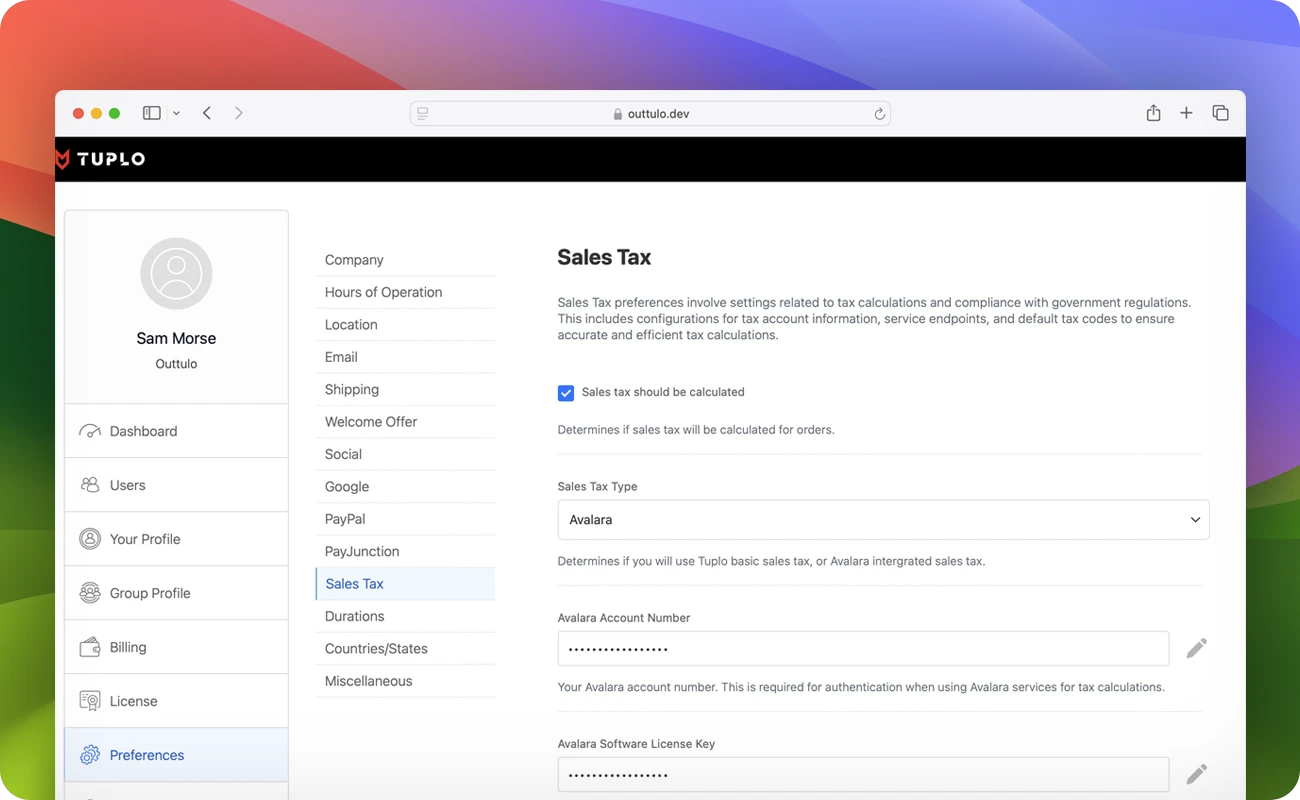Select Shipping preferences section

[x=405, y=389]
